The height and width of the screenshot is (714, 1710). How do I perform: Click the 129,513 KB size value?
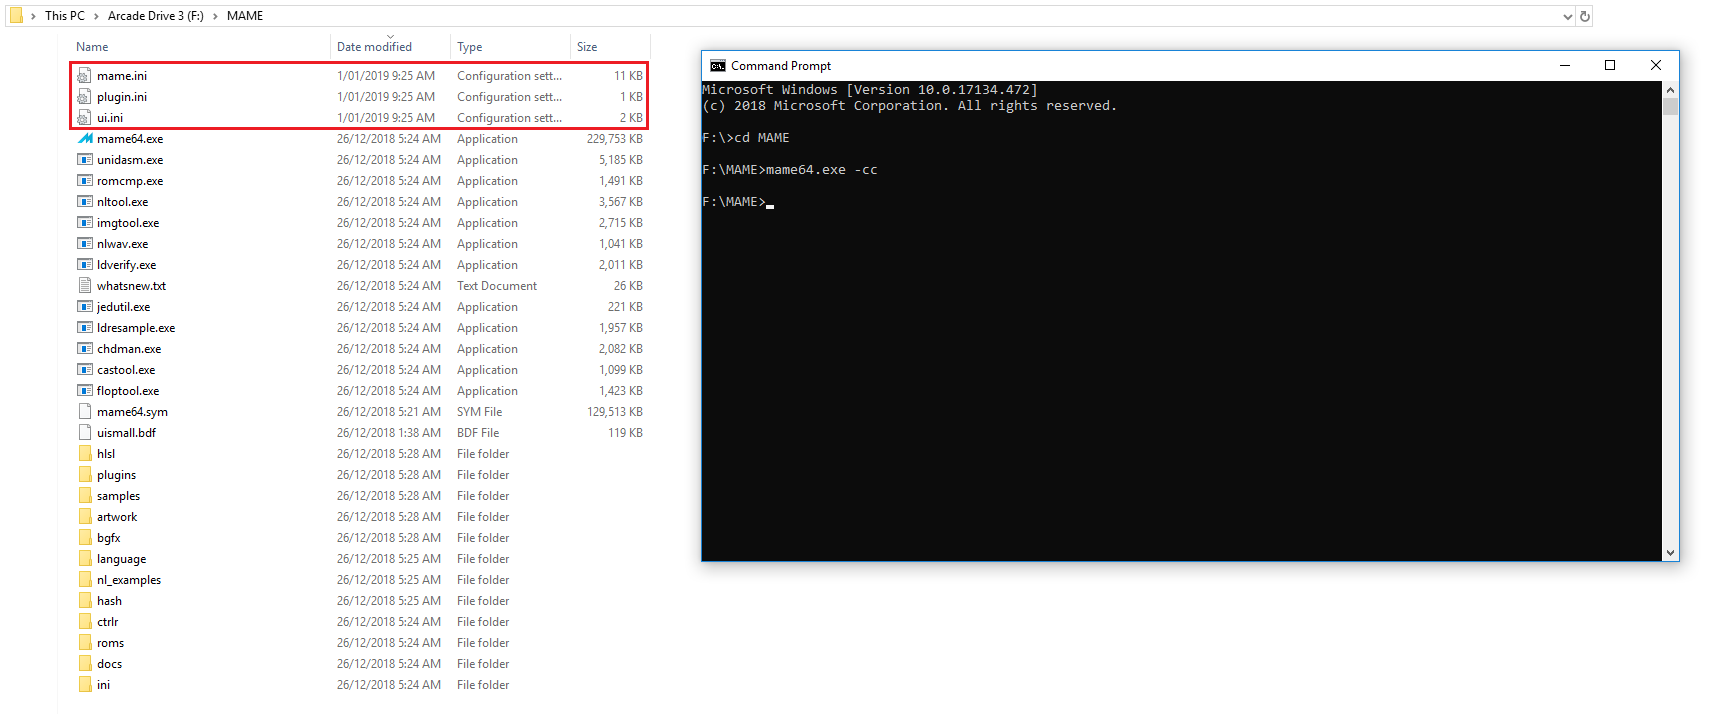(x=615, y=412)
